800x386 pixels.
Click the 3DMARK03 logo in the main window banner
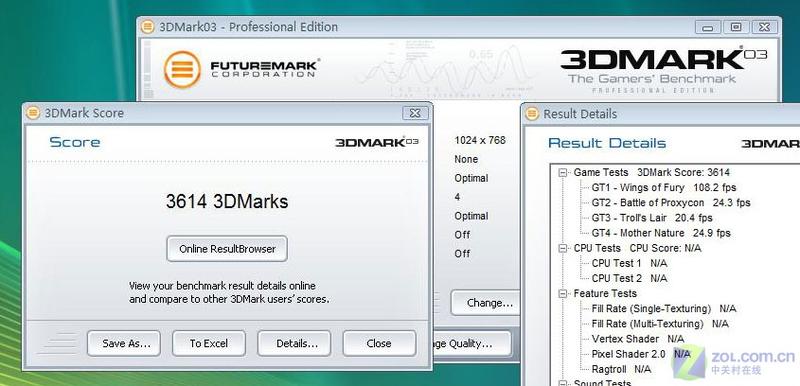tap(663, 70)
